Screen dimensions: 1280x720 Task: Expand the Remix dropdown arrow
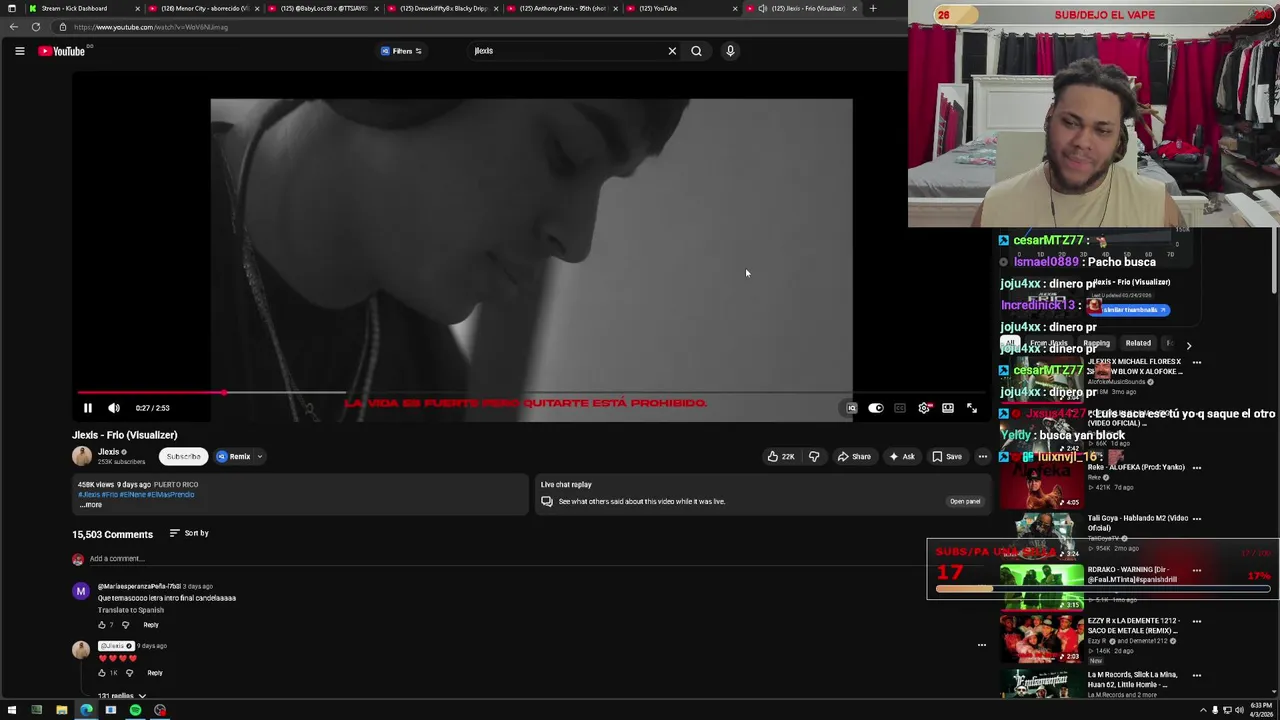click(x=259, y=456)
